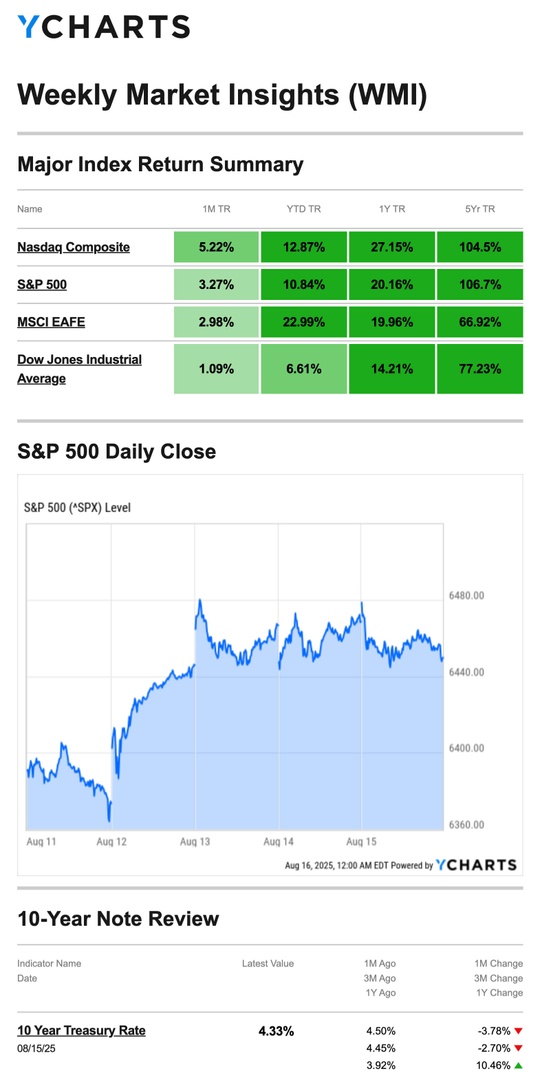Click red down arrow beside -3.78%
The width and height of the screenshot is (540, 1078).
coord(517,1031)
